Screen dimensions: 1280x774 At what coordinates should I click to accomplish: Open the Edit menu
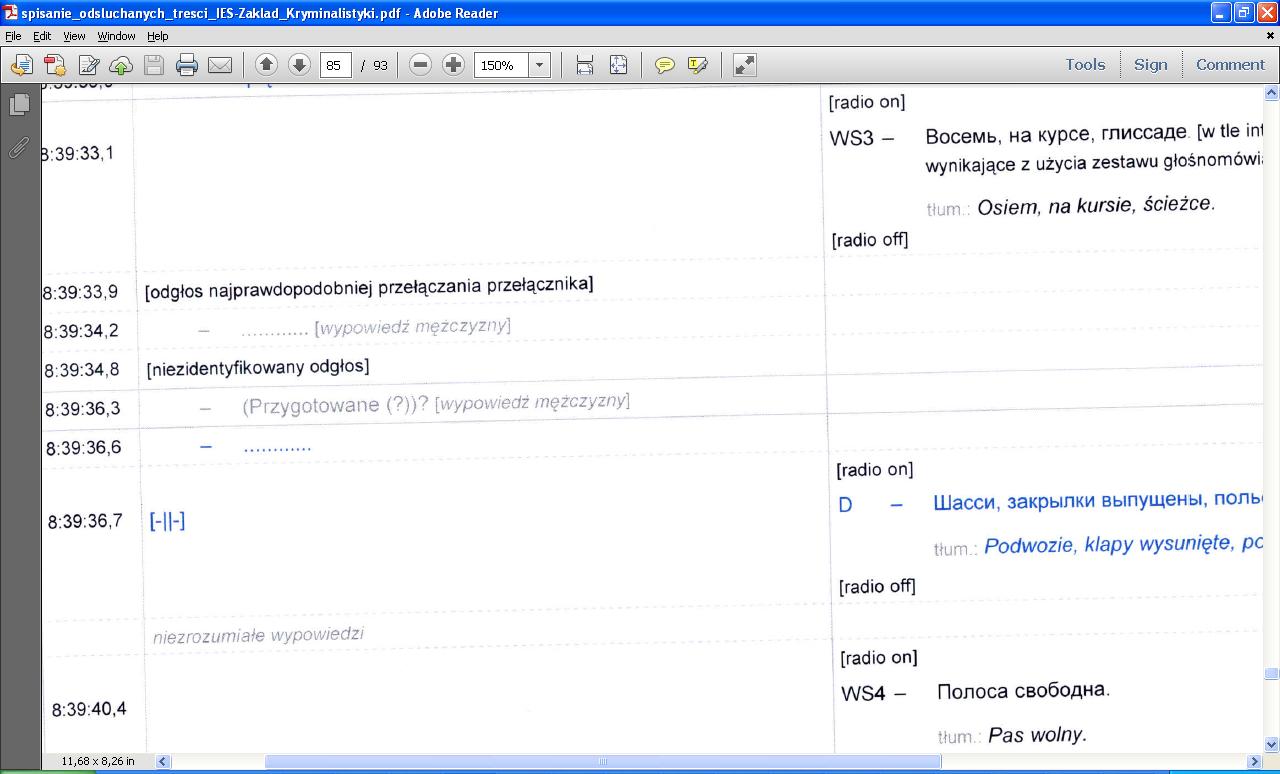tap(42, 36)
